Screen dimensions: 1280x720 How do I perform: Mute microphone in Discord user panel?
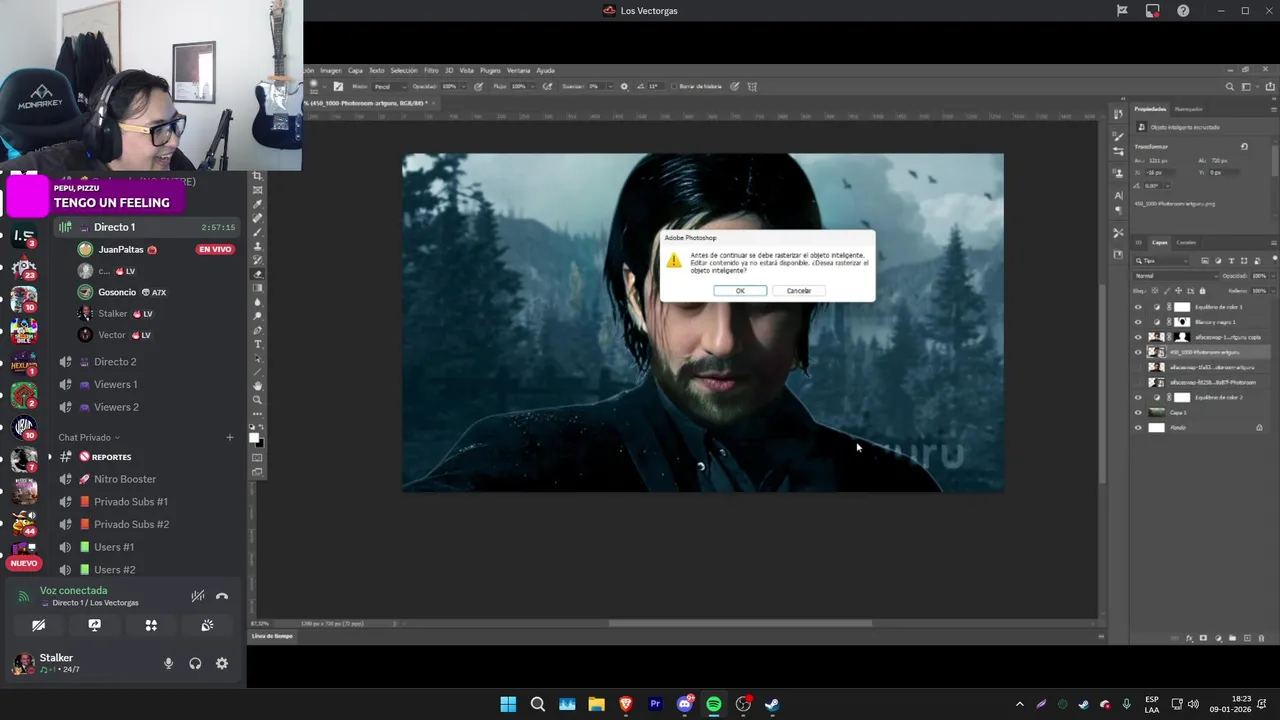click(168, 663)
